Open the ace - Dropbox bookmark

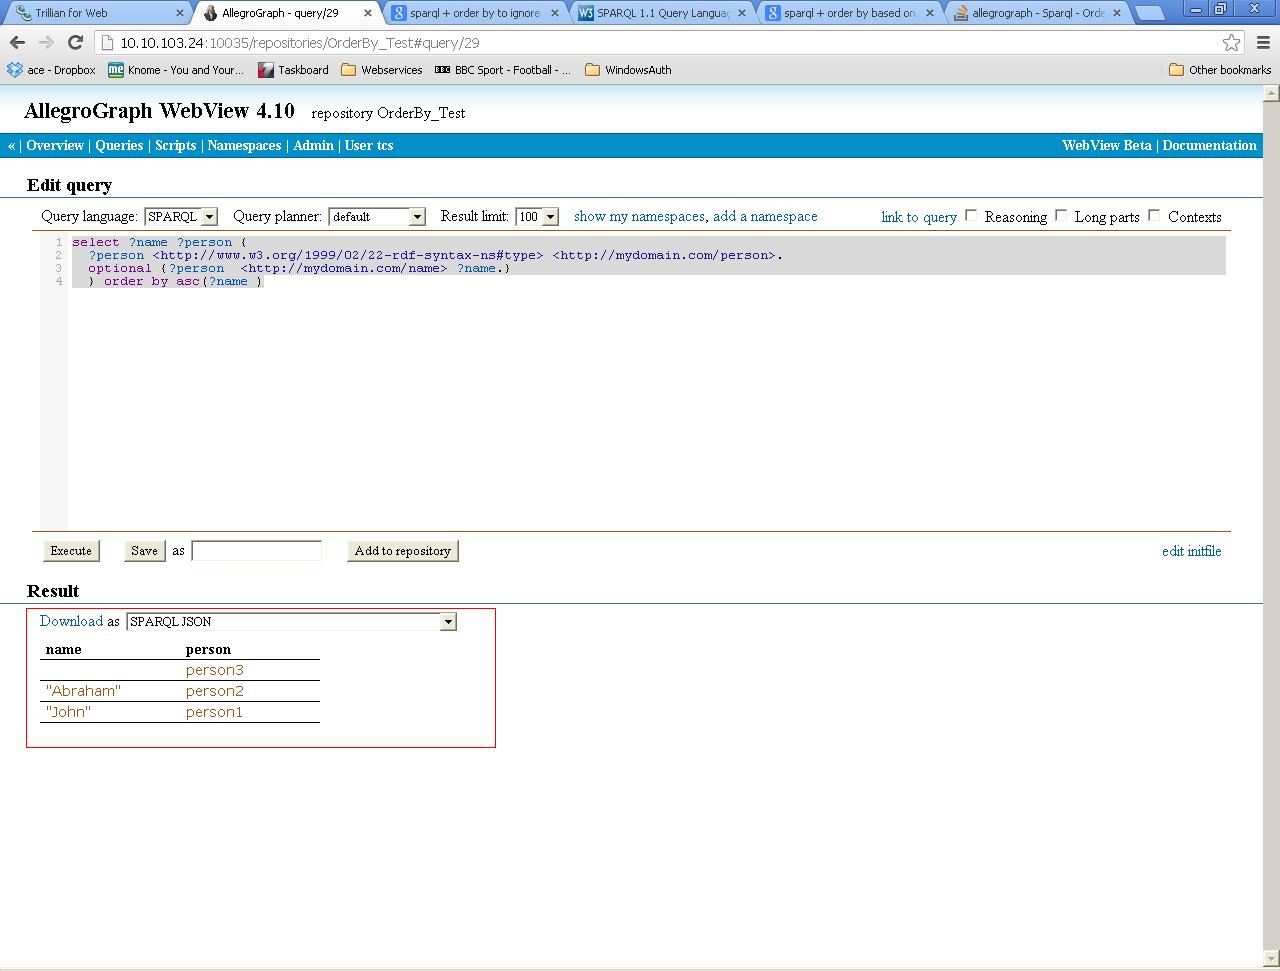point(51,70)
